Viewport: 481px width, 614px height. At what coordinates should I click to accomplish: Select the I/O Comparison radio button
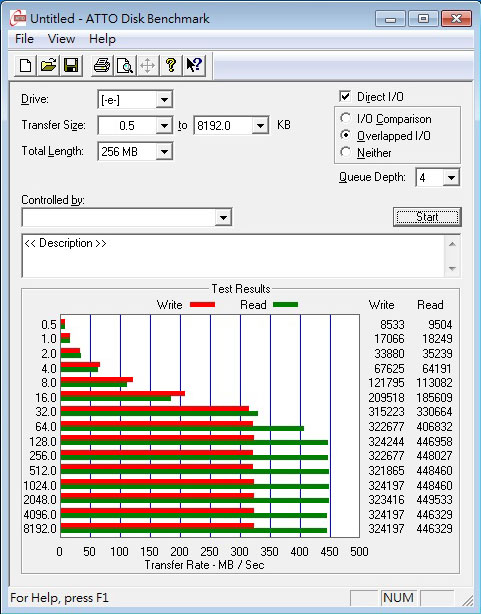point(345,118)
